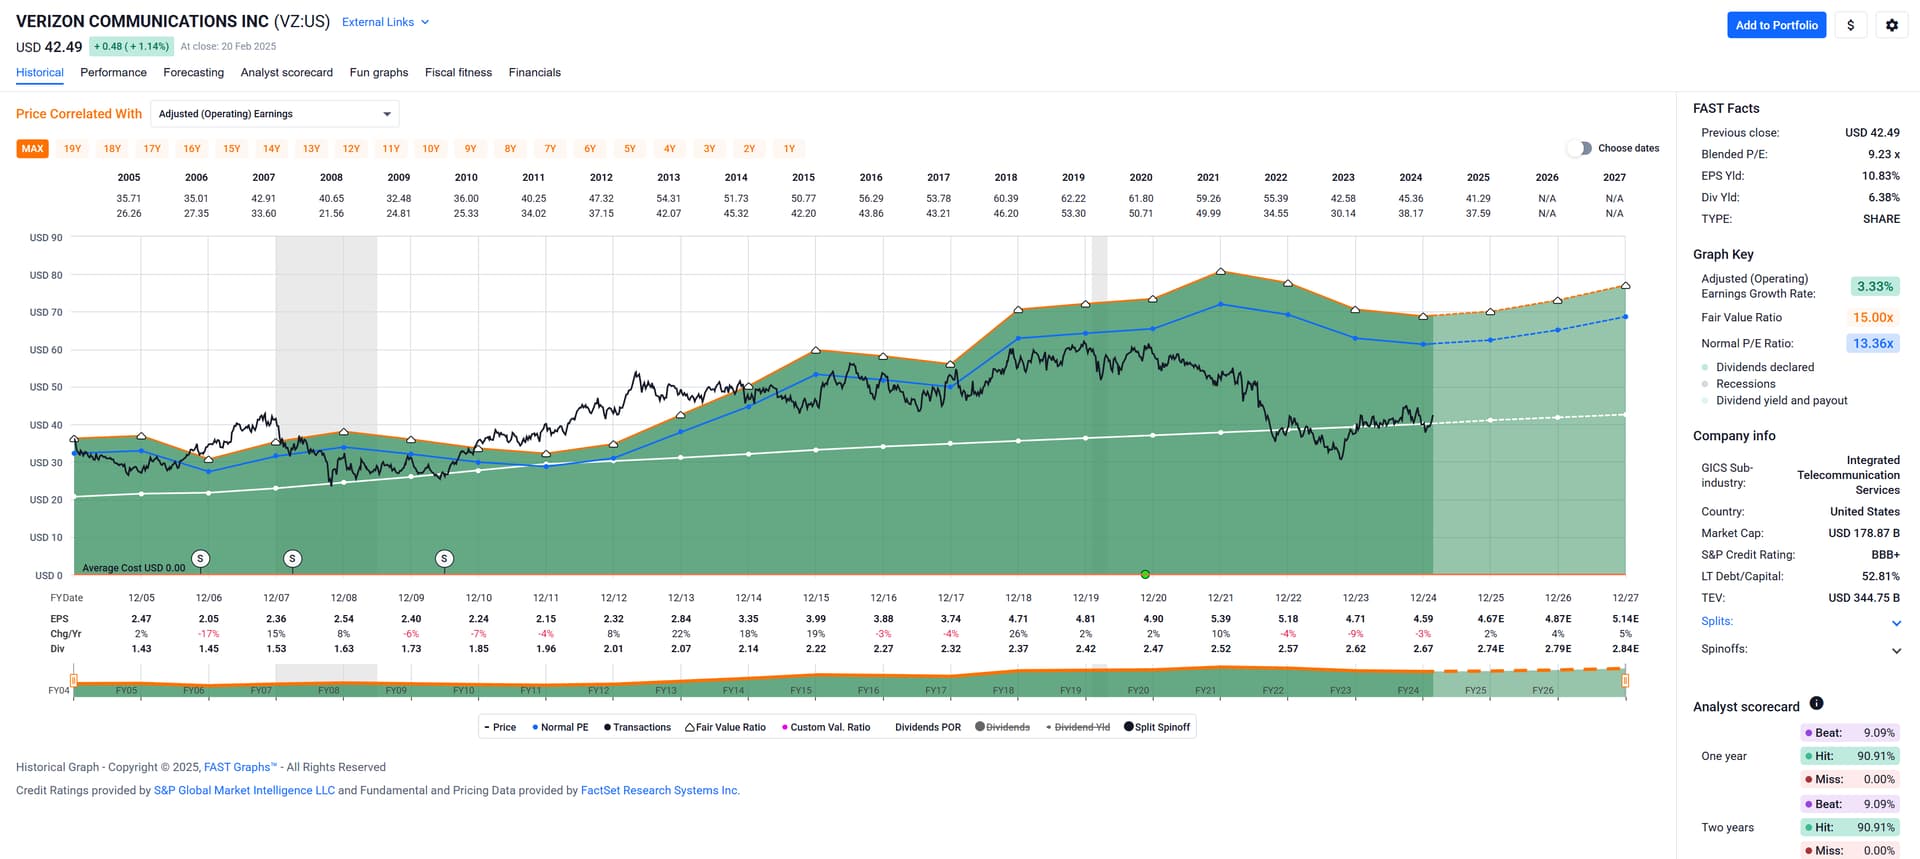
Task: Open Adjusted (Operating) Earnings dropdown
Action: click(x=275, y=114)
